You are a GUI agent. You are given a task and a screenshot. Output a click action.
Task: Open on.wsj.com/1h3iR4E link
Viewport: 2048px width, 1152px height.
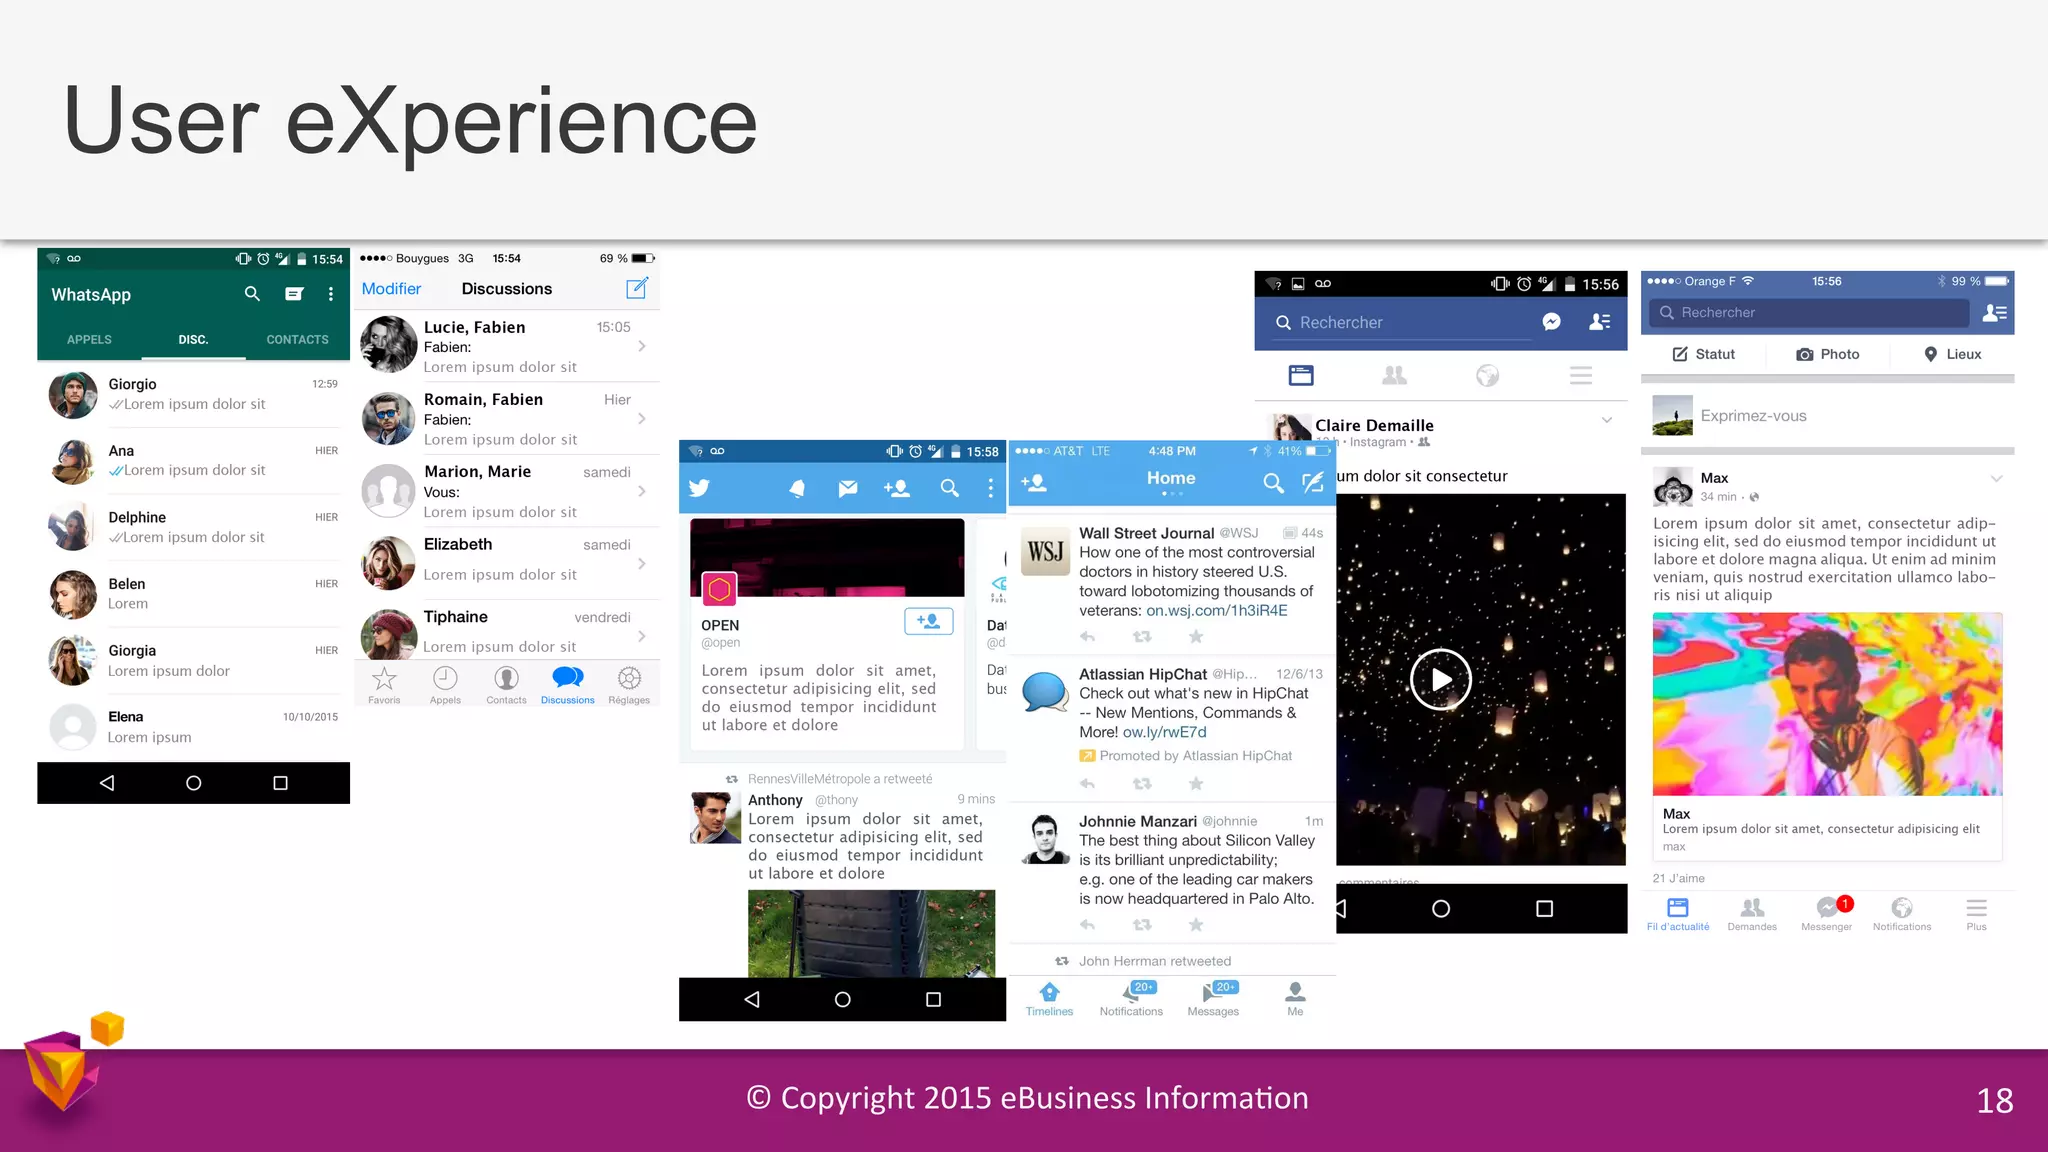(1216, 611)
